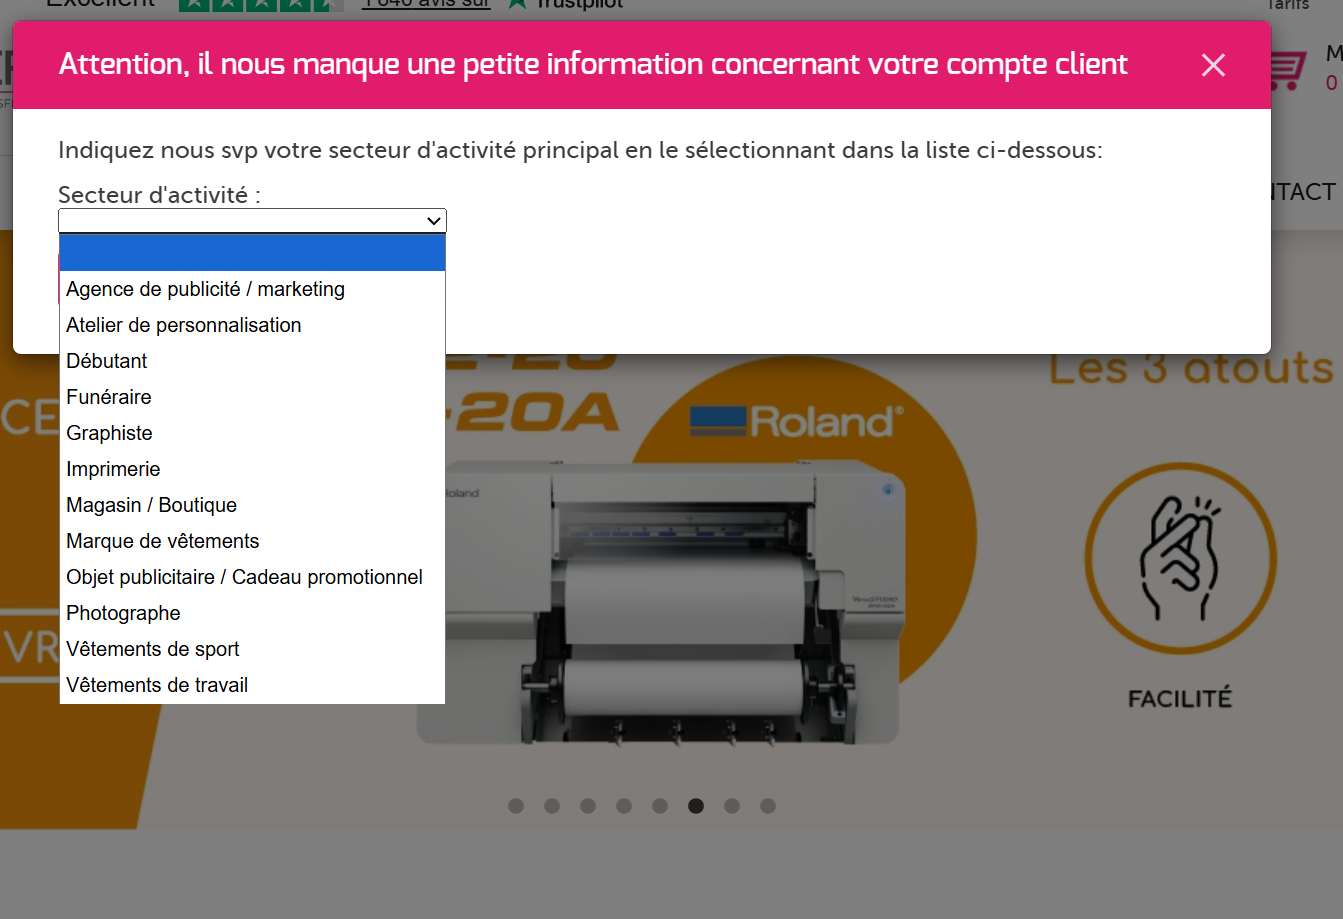Choose Magasin / Boutique option

[151, 505]
